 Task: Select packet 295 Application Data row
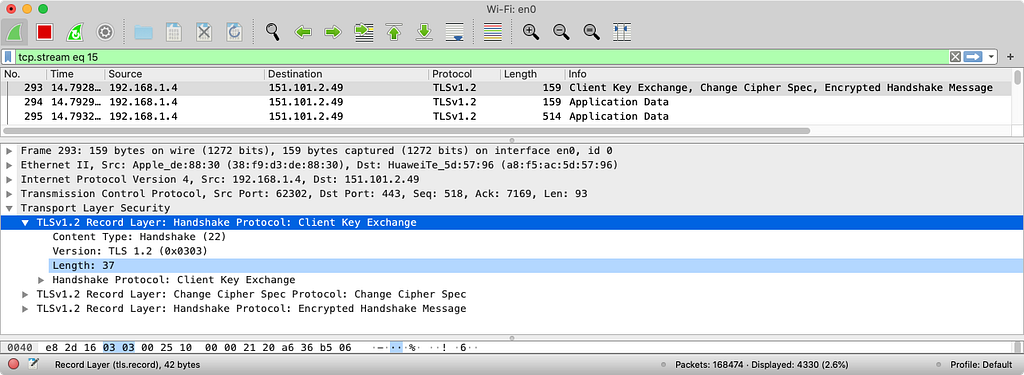pyautogui.click(x=508, y=116)
